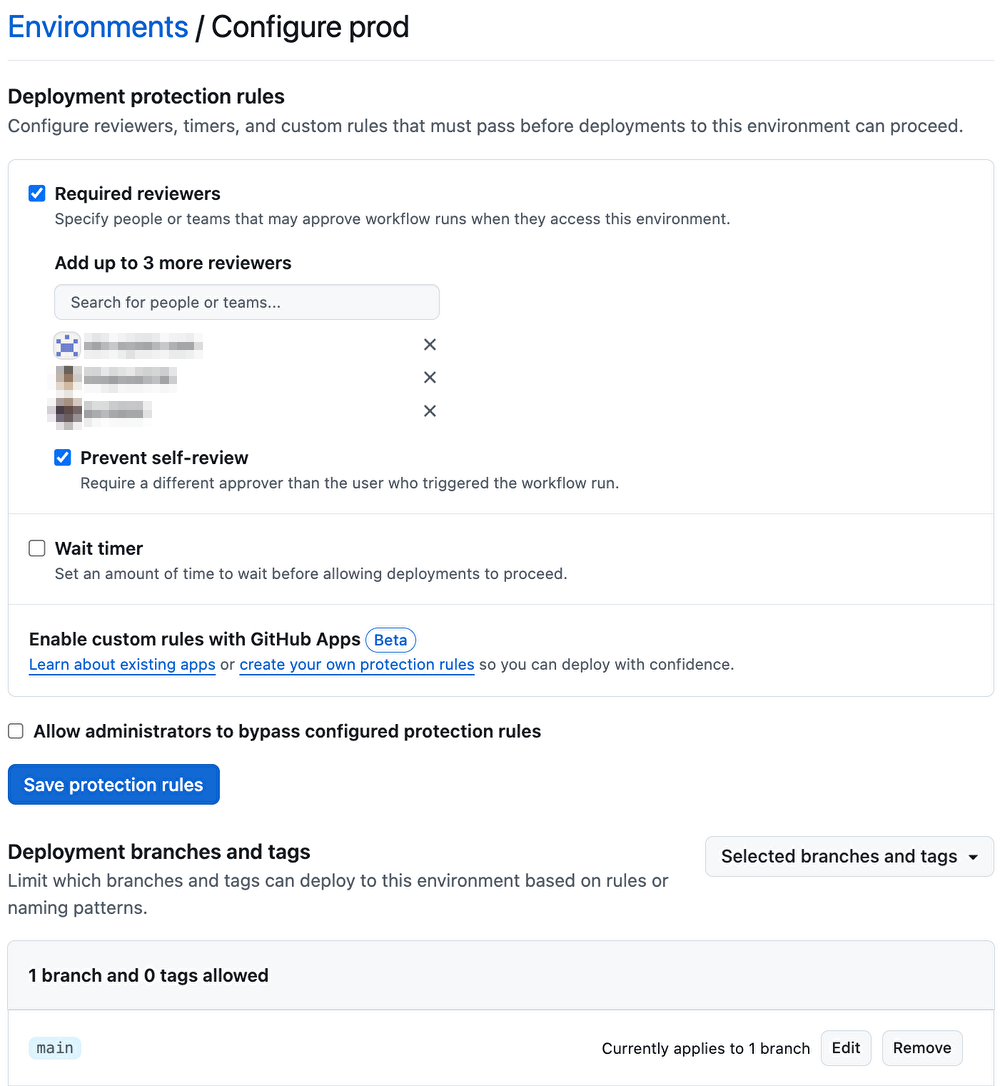Open the Selected branches and tags dropdown
The width and height of the screenshot is (1000, 1086).
point(849,857)
